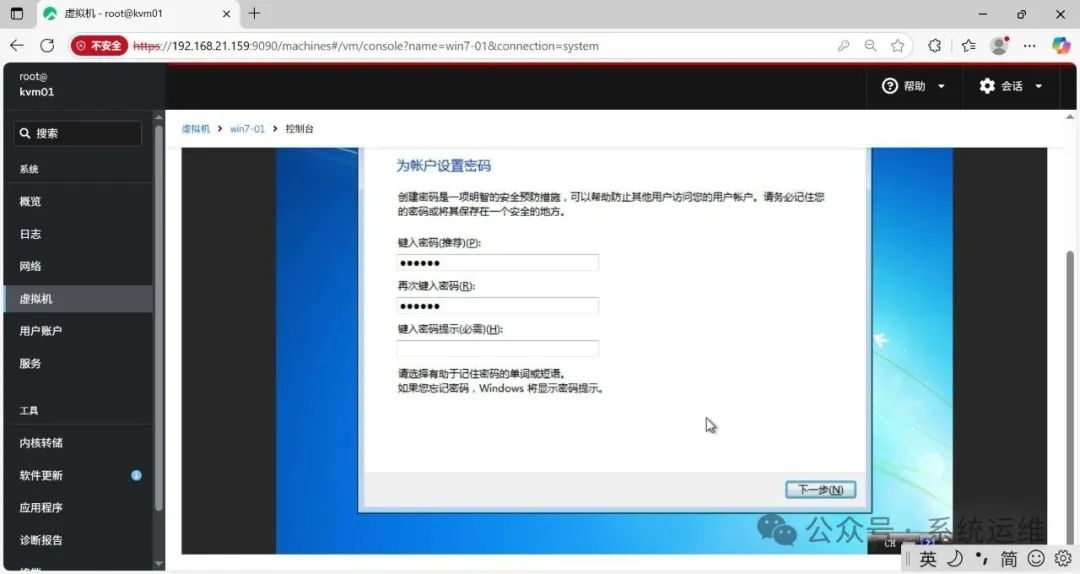The width and height of the screenshot is (1080, 574).
Task: Bookmark this page with the star icon
Action: [x=897, y=45]
